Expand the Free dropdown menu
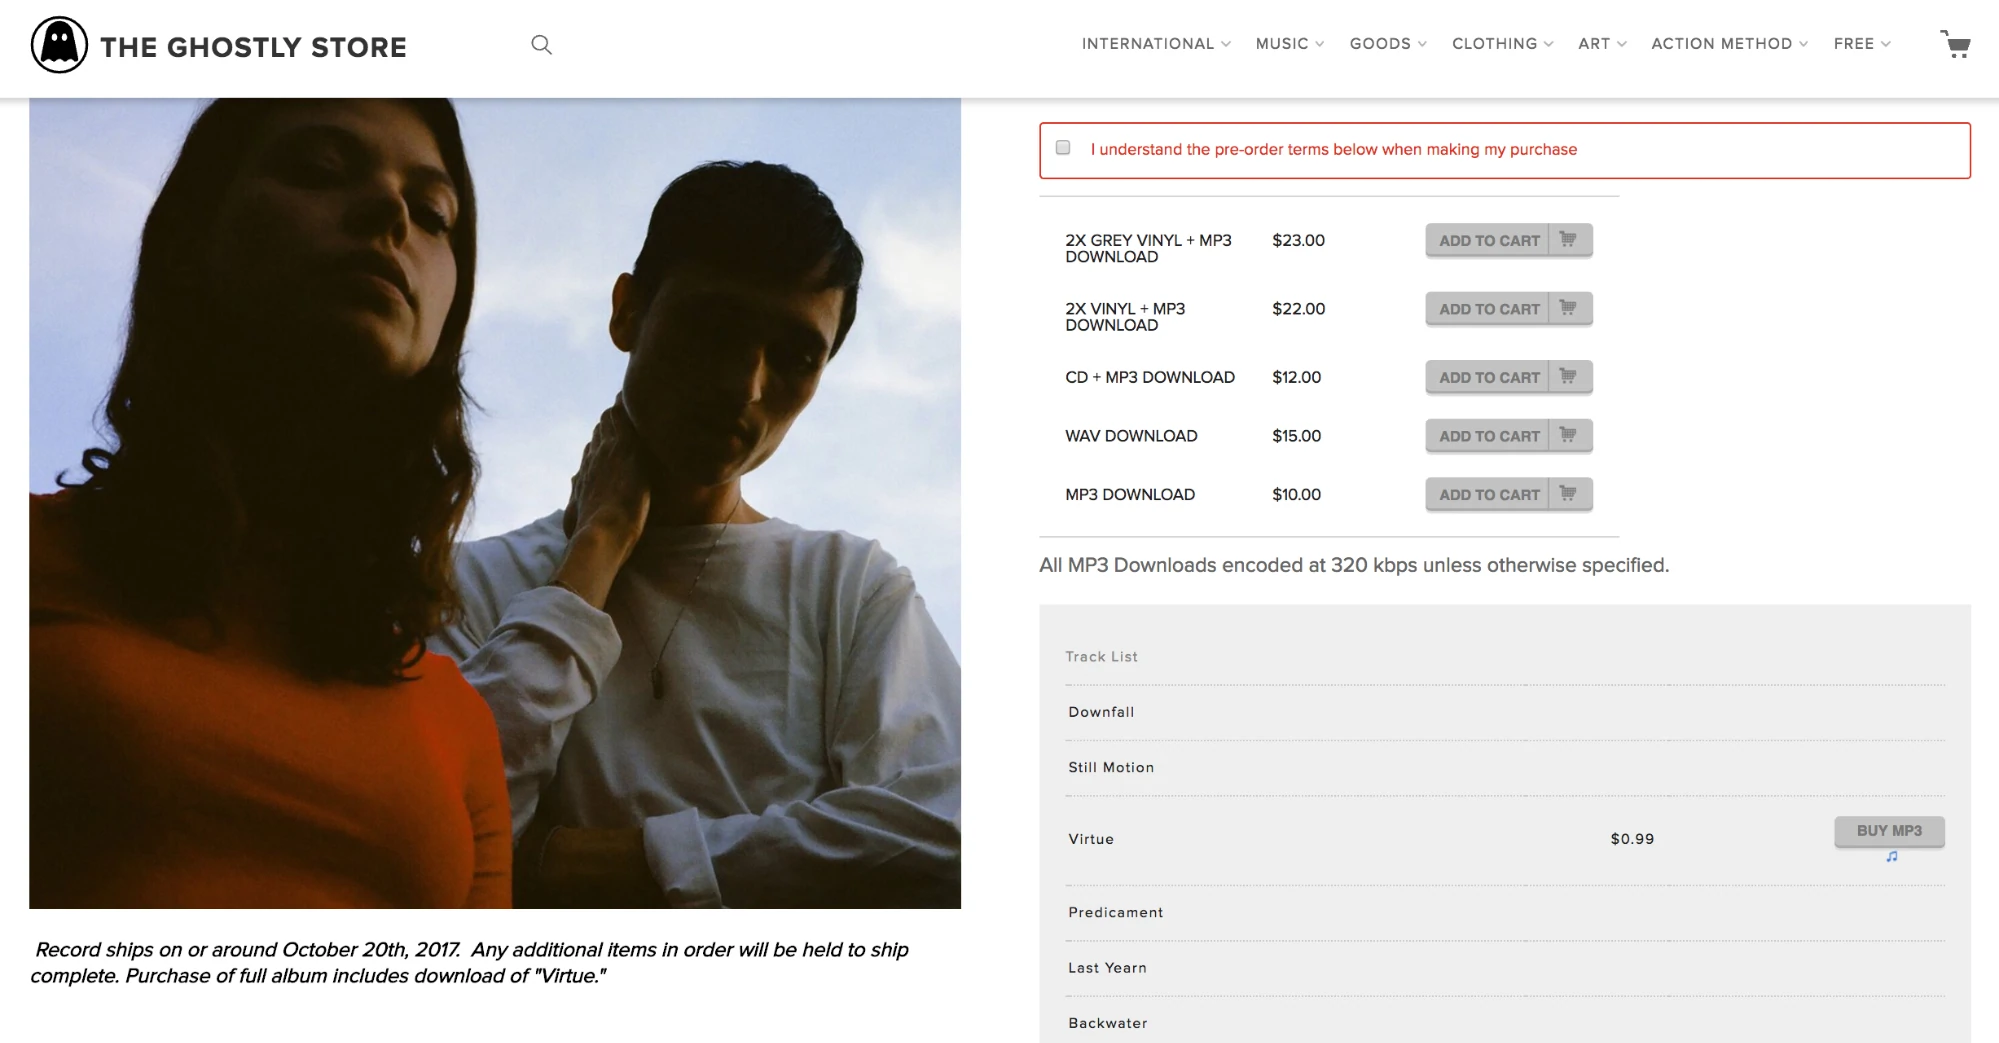 [1861, 44]
